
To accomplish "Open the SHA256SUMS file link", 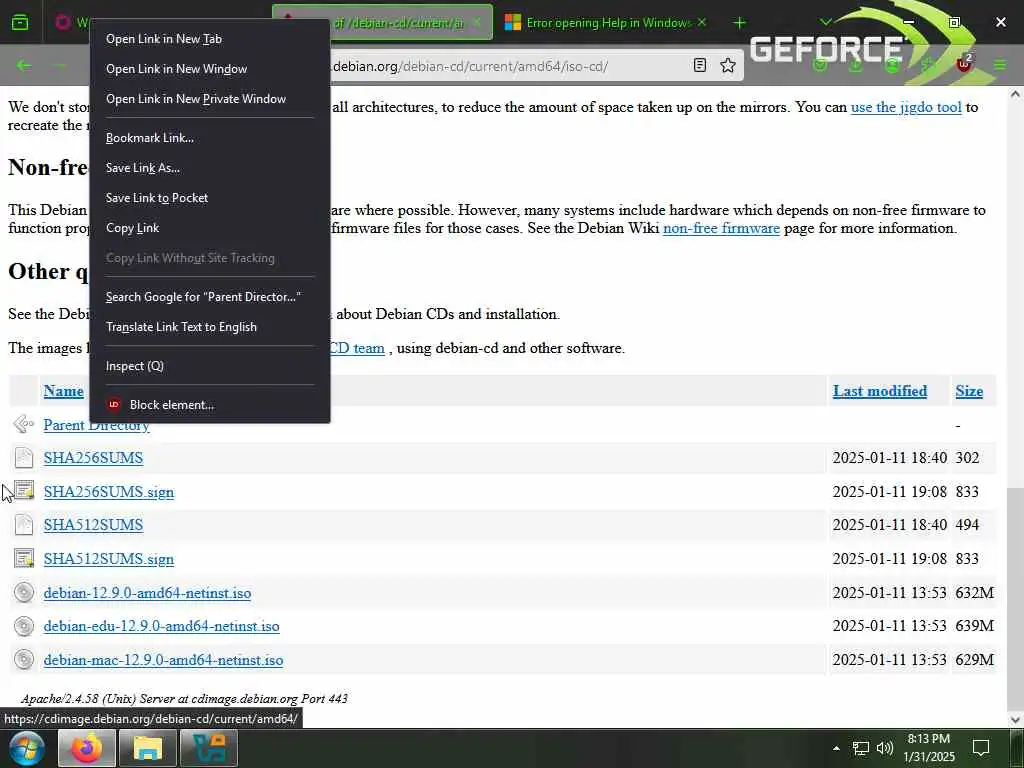I will click(x=93, y=458).
